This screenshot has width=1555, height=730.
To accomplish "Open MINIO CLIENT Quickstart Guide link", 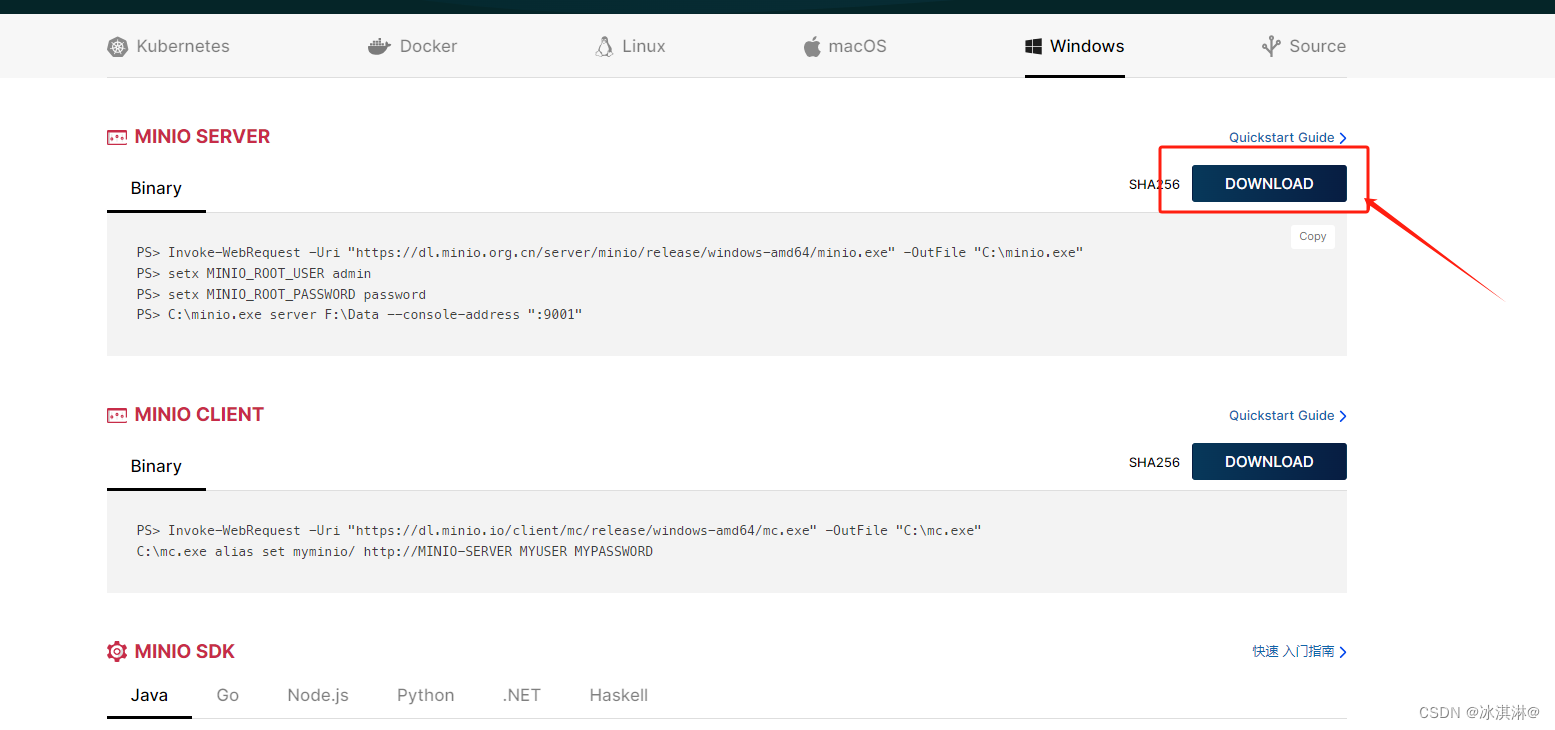I will [1281, 416].
